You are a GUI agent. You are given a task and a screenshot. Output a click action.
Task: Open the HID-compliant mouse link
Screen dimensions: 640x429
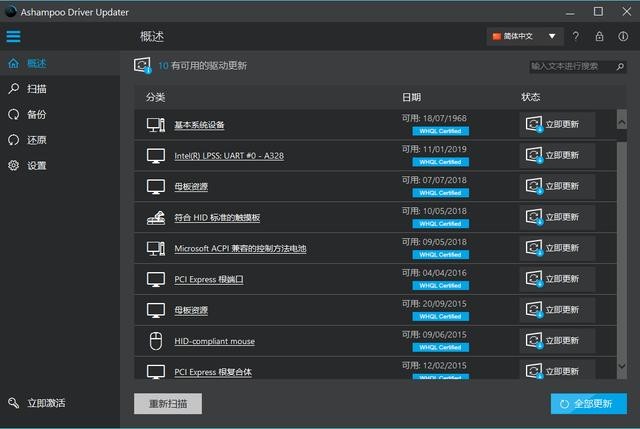(x=215, y=341)
